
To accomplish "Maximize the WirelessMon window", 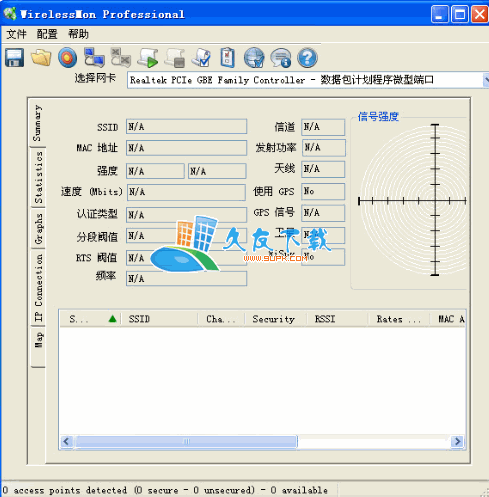I will 460,14.
